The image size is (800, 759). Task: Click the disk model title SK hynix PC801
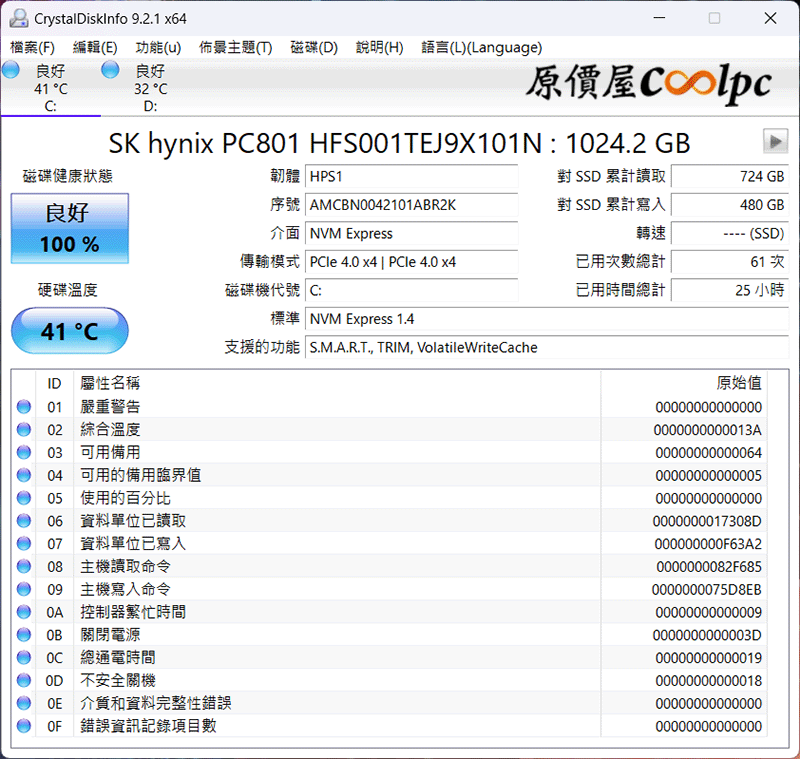(399, 143)
